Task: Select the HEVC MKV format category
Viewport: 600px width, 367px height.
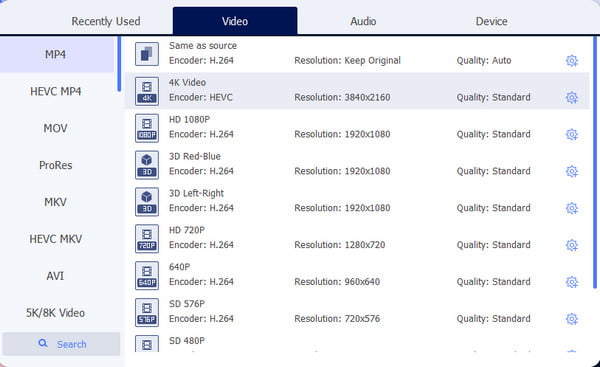Action: [57, 239]
